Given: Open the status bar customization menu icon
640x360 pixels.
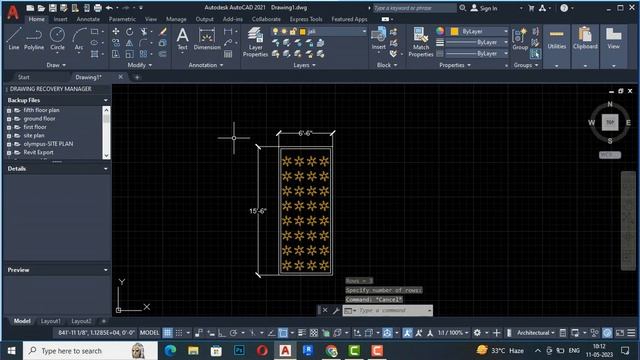Looking at the screenshot, I should (x=631, y=333).
